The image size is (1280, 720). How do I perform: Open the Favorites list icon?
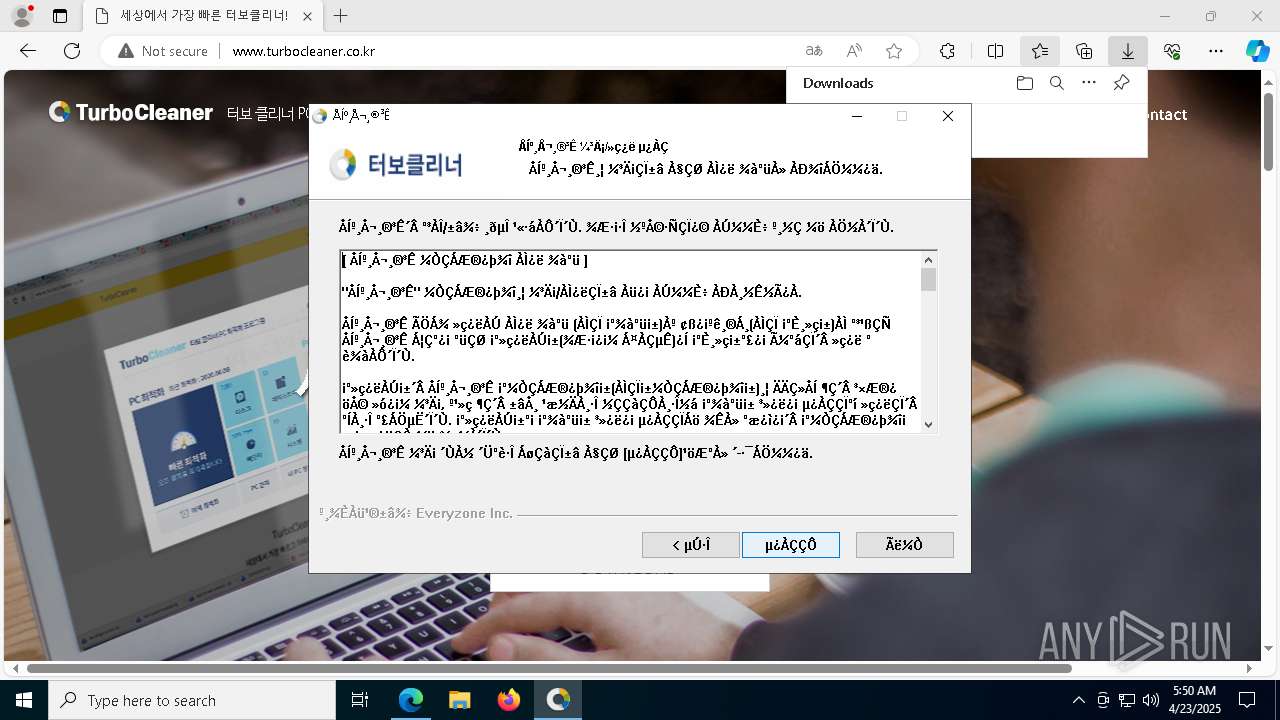tap(1040, 51)
